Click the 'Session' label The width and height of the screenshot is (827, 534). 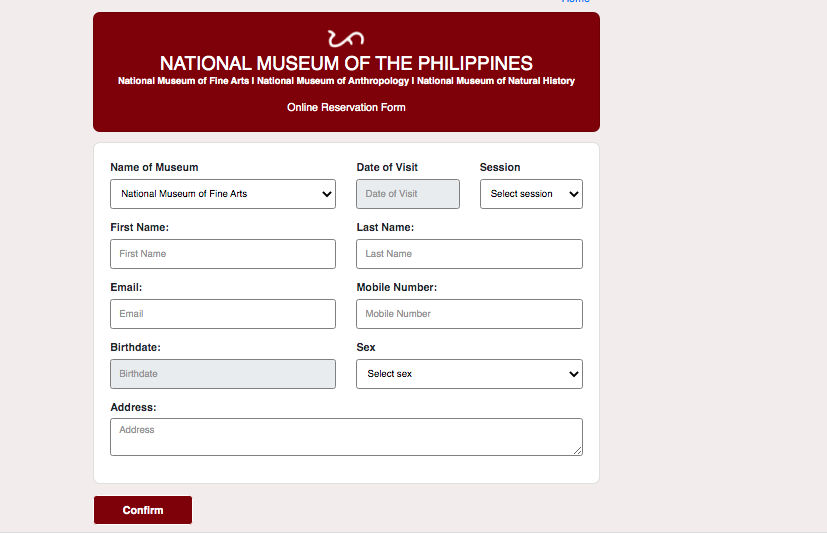pos(500,167)
